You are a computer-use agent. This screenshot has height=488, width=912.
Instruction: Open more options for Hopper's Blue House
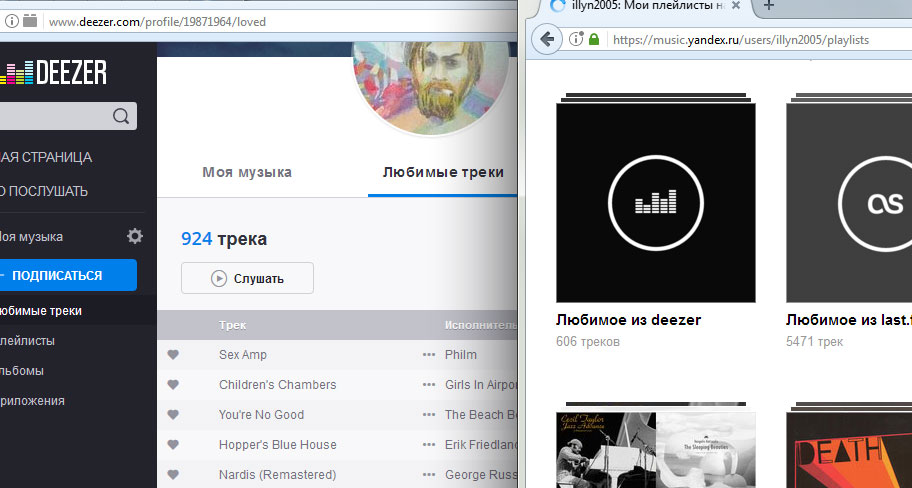point(429,445)
